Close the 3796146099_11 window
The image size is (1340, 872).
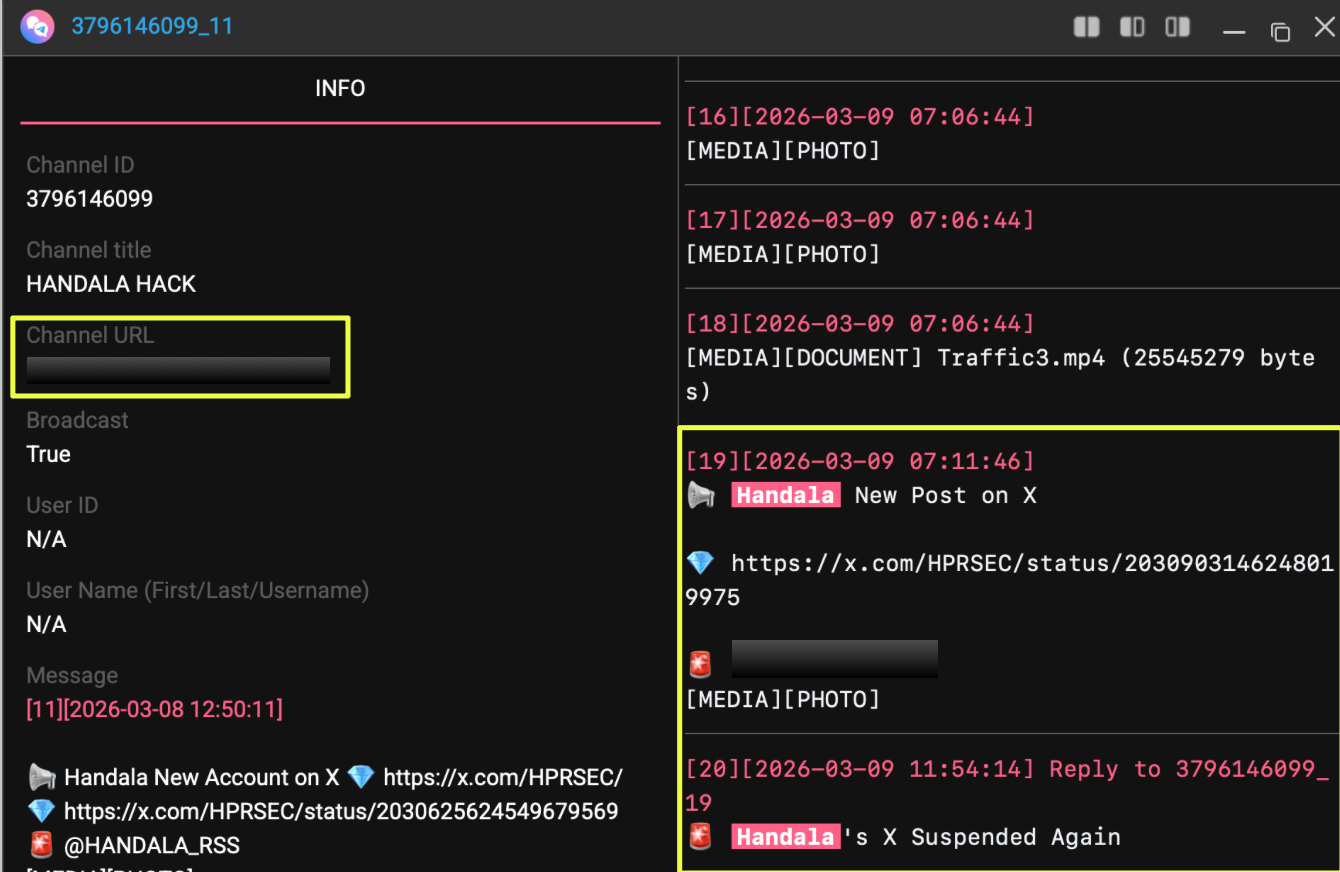(x=1323, y=27)
